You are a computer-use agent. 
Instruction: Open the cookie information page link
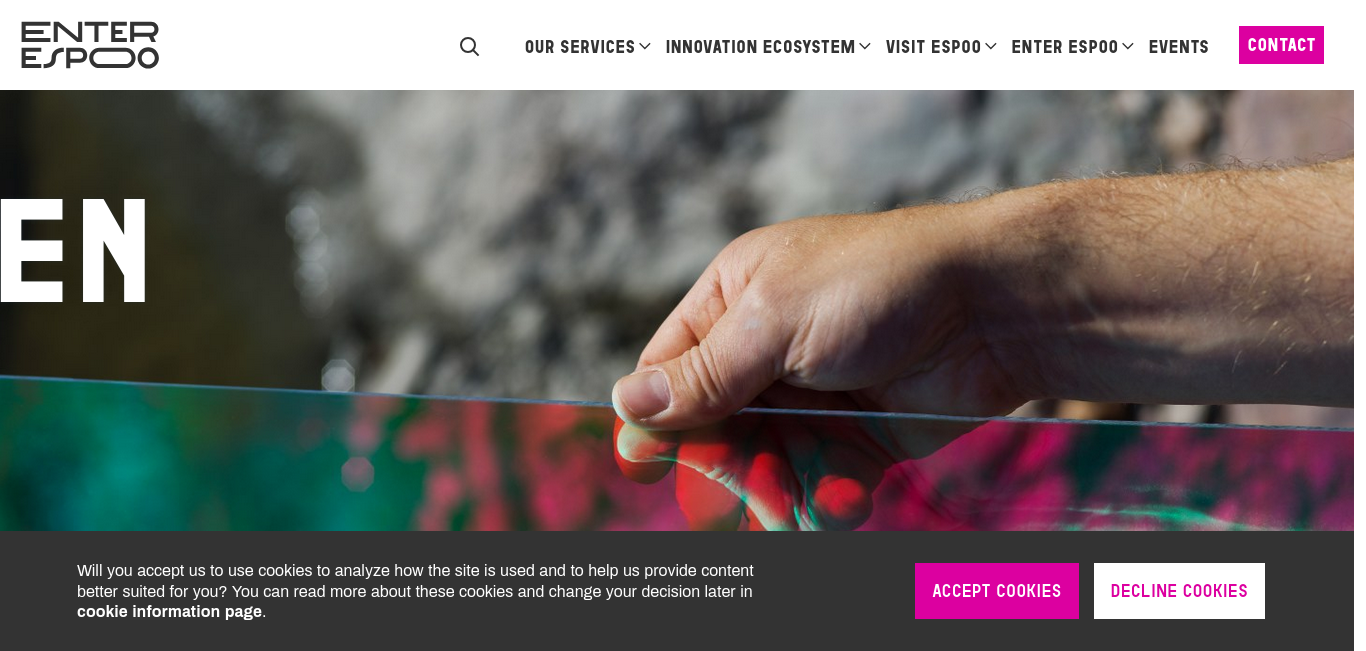[169, 612]
